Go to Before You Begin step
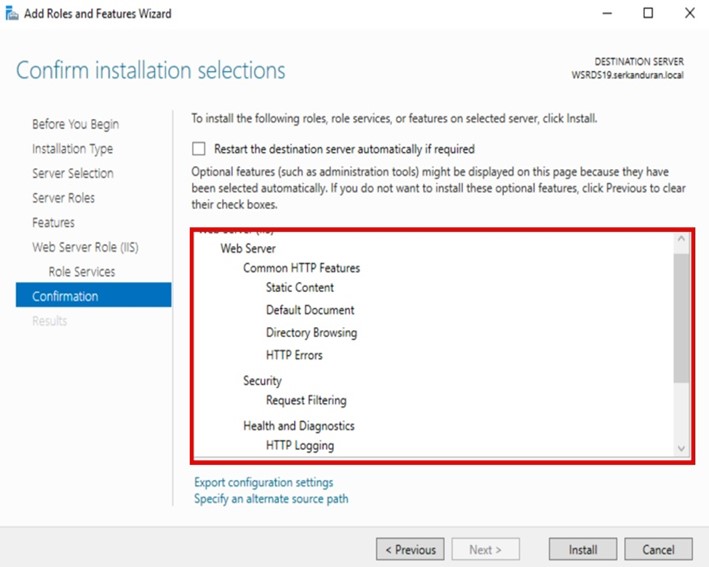This screenshot has width=709, height=567. [x=75, y=124]
